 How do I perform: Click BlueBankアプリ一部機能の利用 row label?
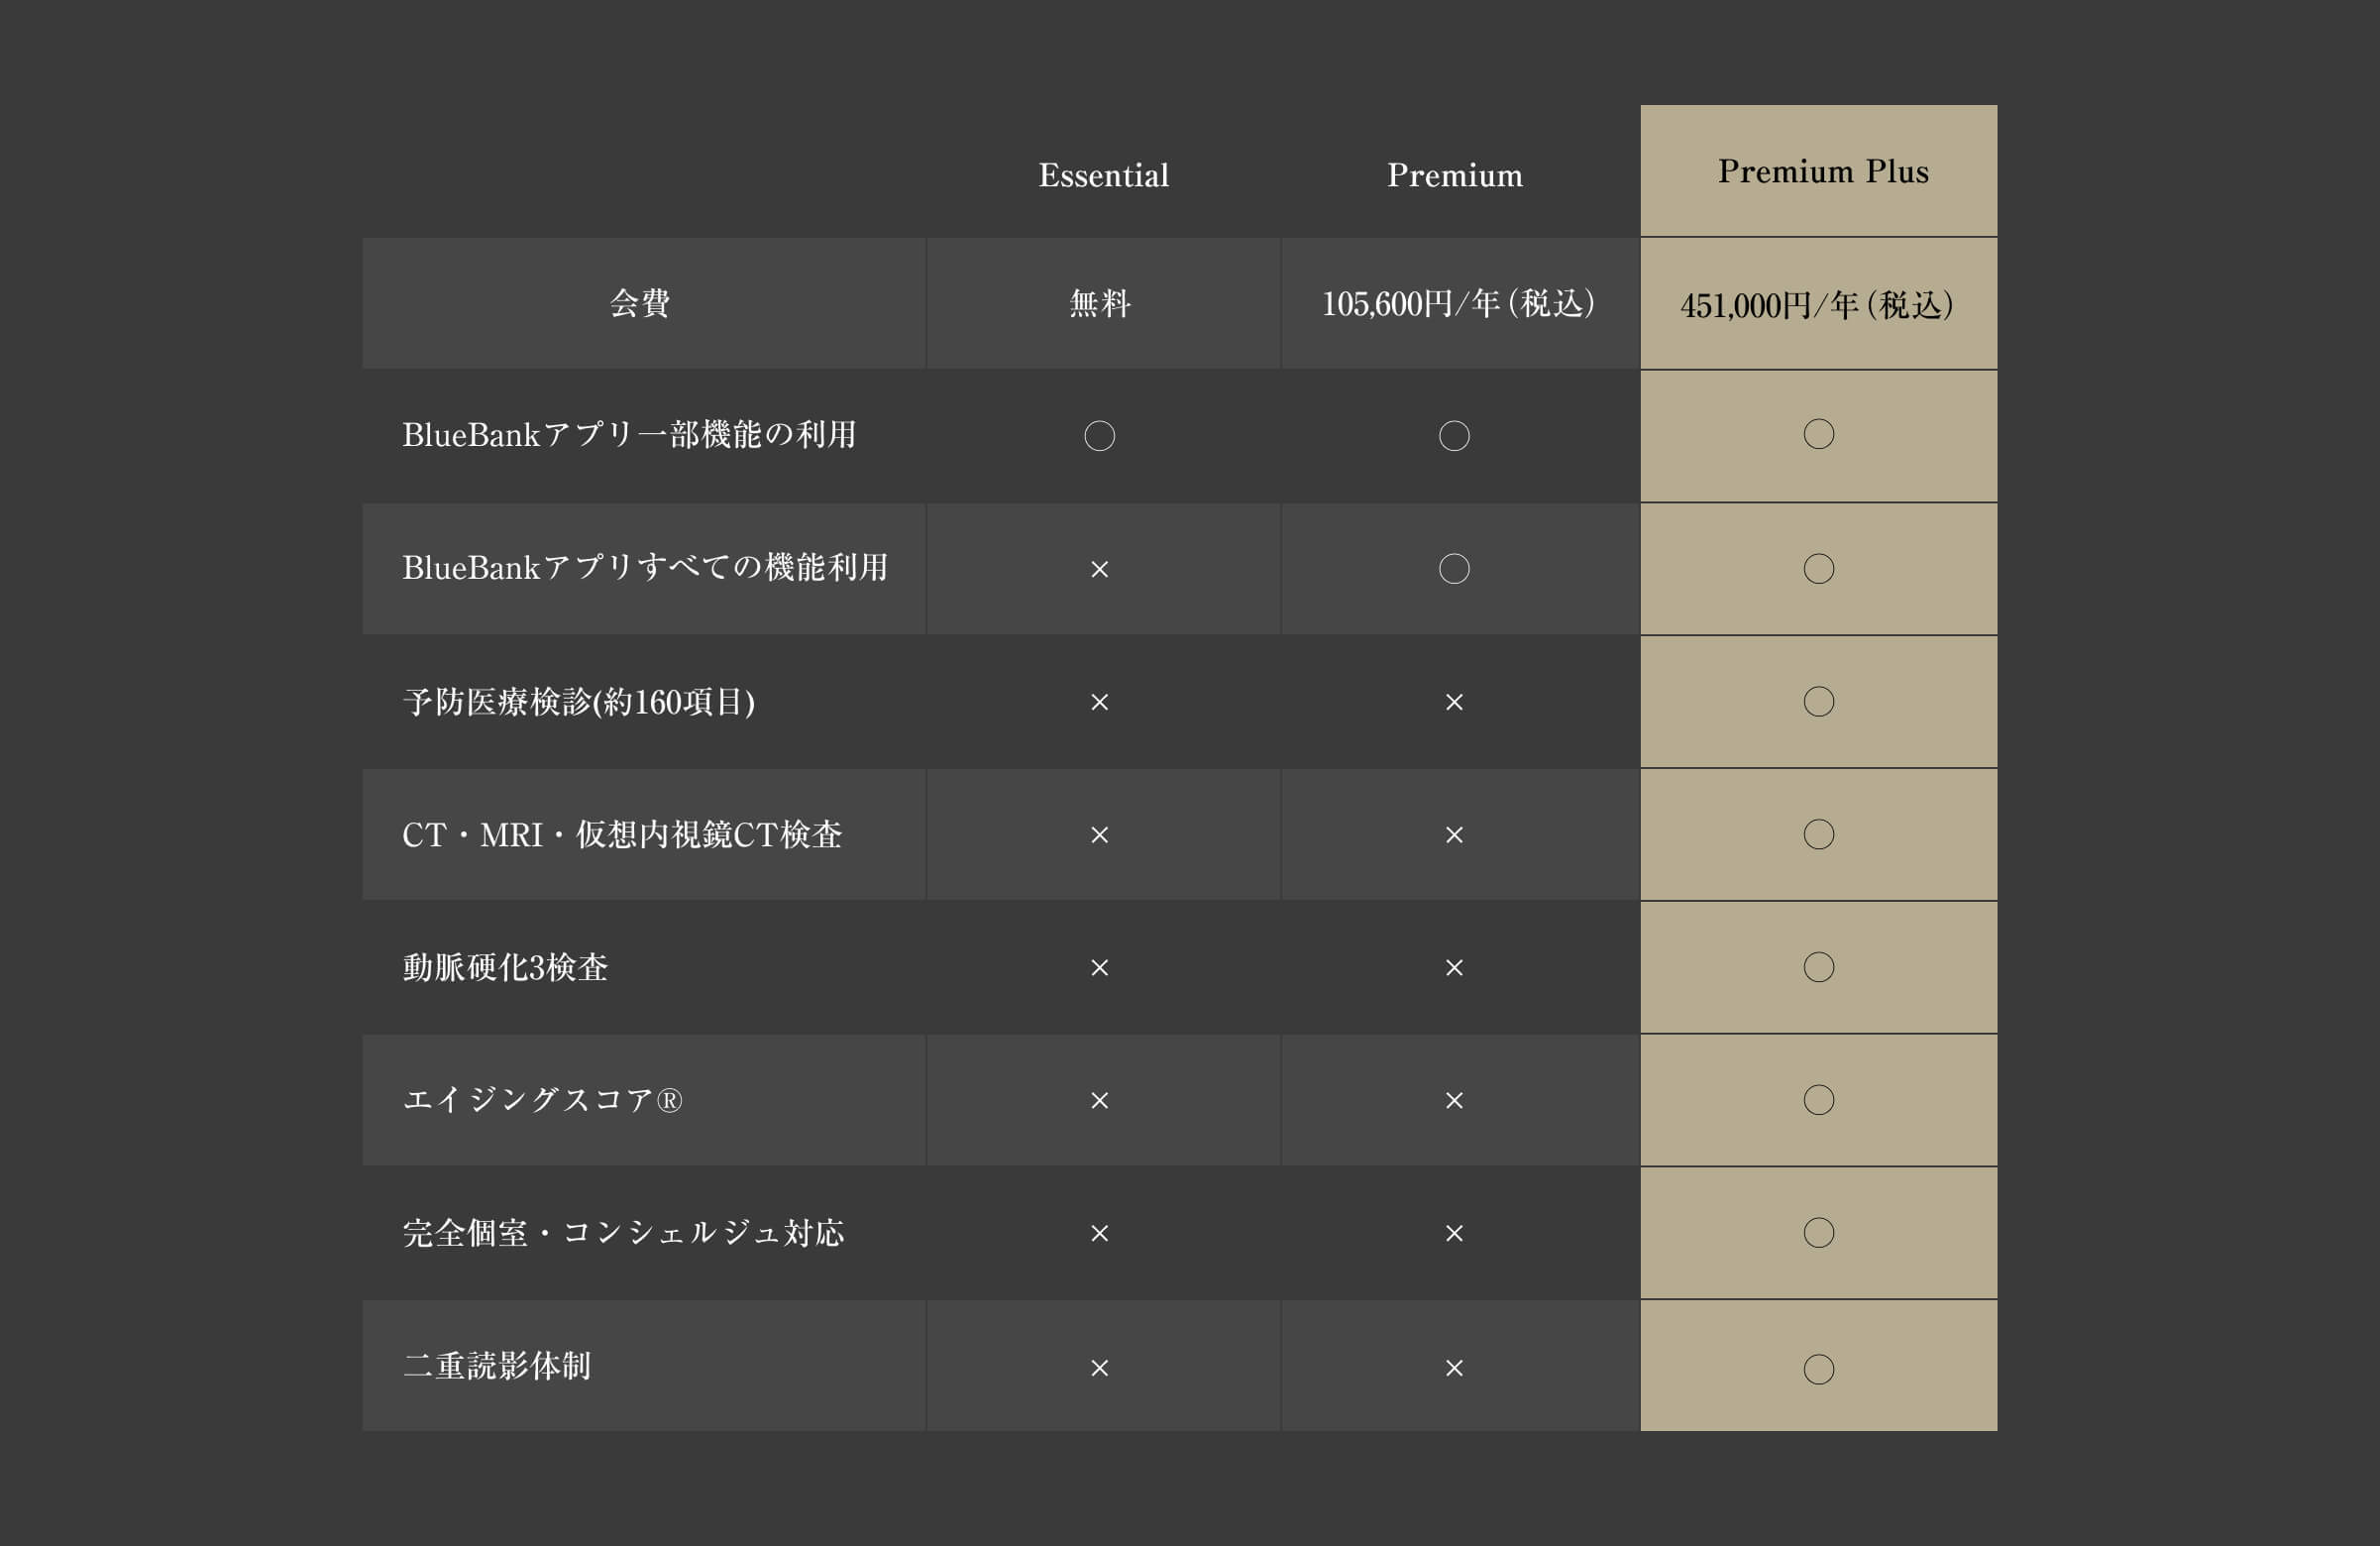point(629,435)
